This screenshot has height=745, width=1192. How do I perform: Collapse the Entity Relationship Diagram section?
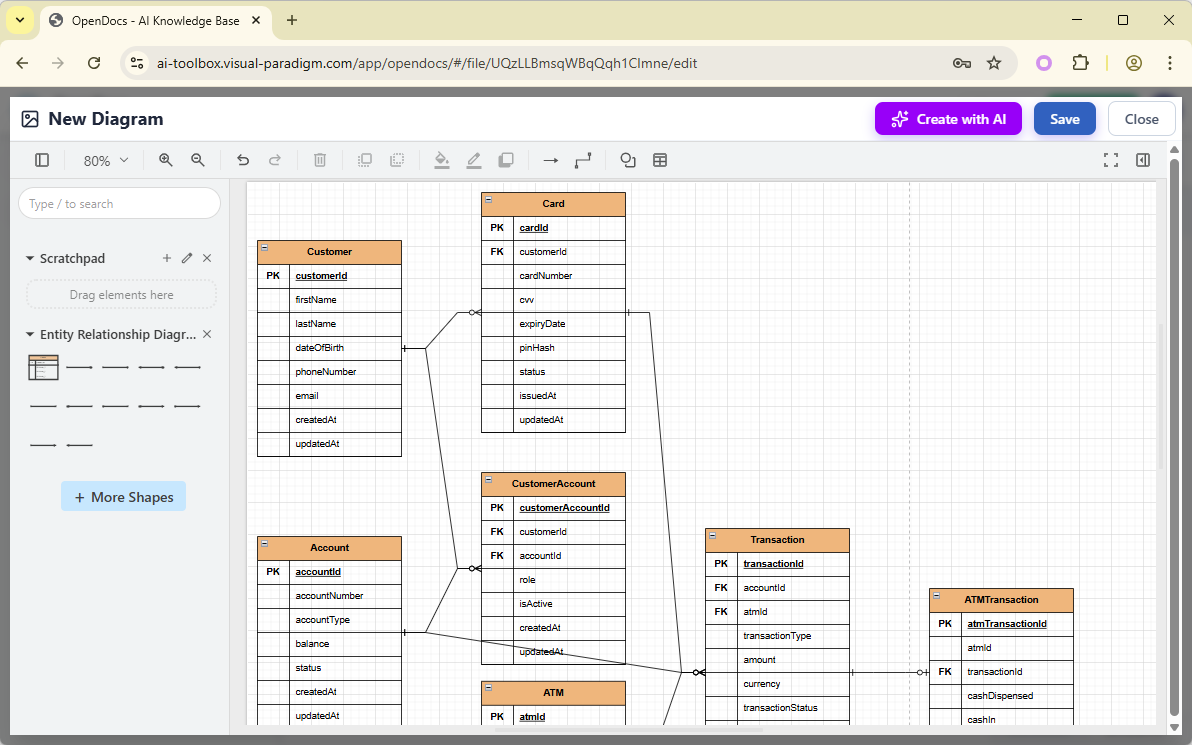[x=29, y=334]
